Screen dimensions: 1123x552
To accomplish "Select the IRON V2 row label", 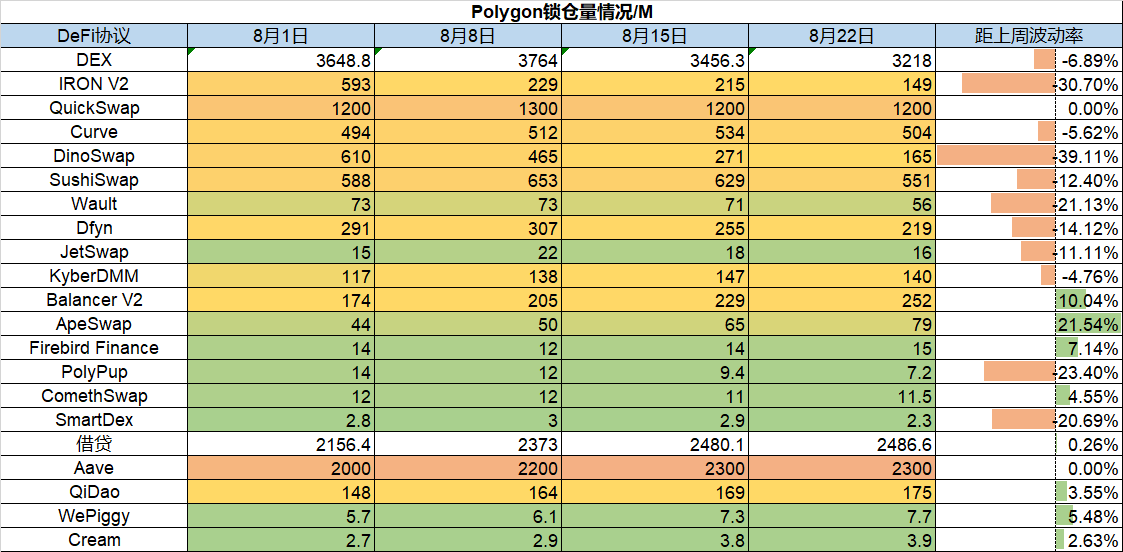I will click(94, 84).
